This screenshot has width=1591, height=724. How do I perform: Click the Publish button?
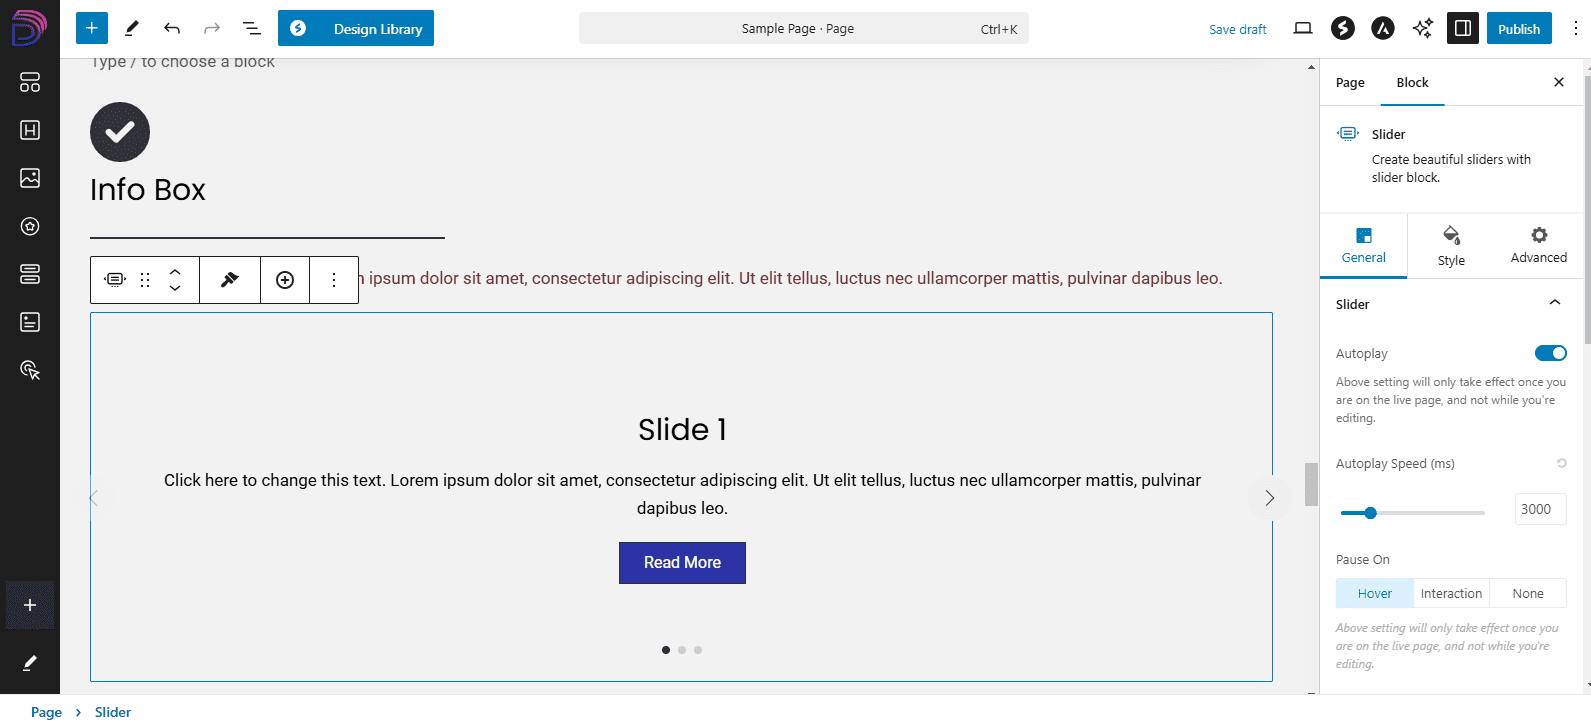(x=1518, y=28)
